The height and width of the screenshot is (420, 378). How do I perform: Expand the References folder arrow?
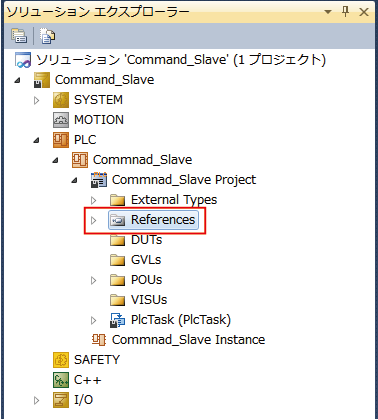point(94,220)
